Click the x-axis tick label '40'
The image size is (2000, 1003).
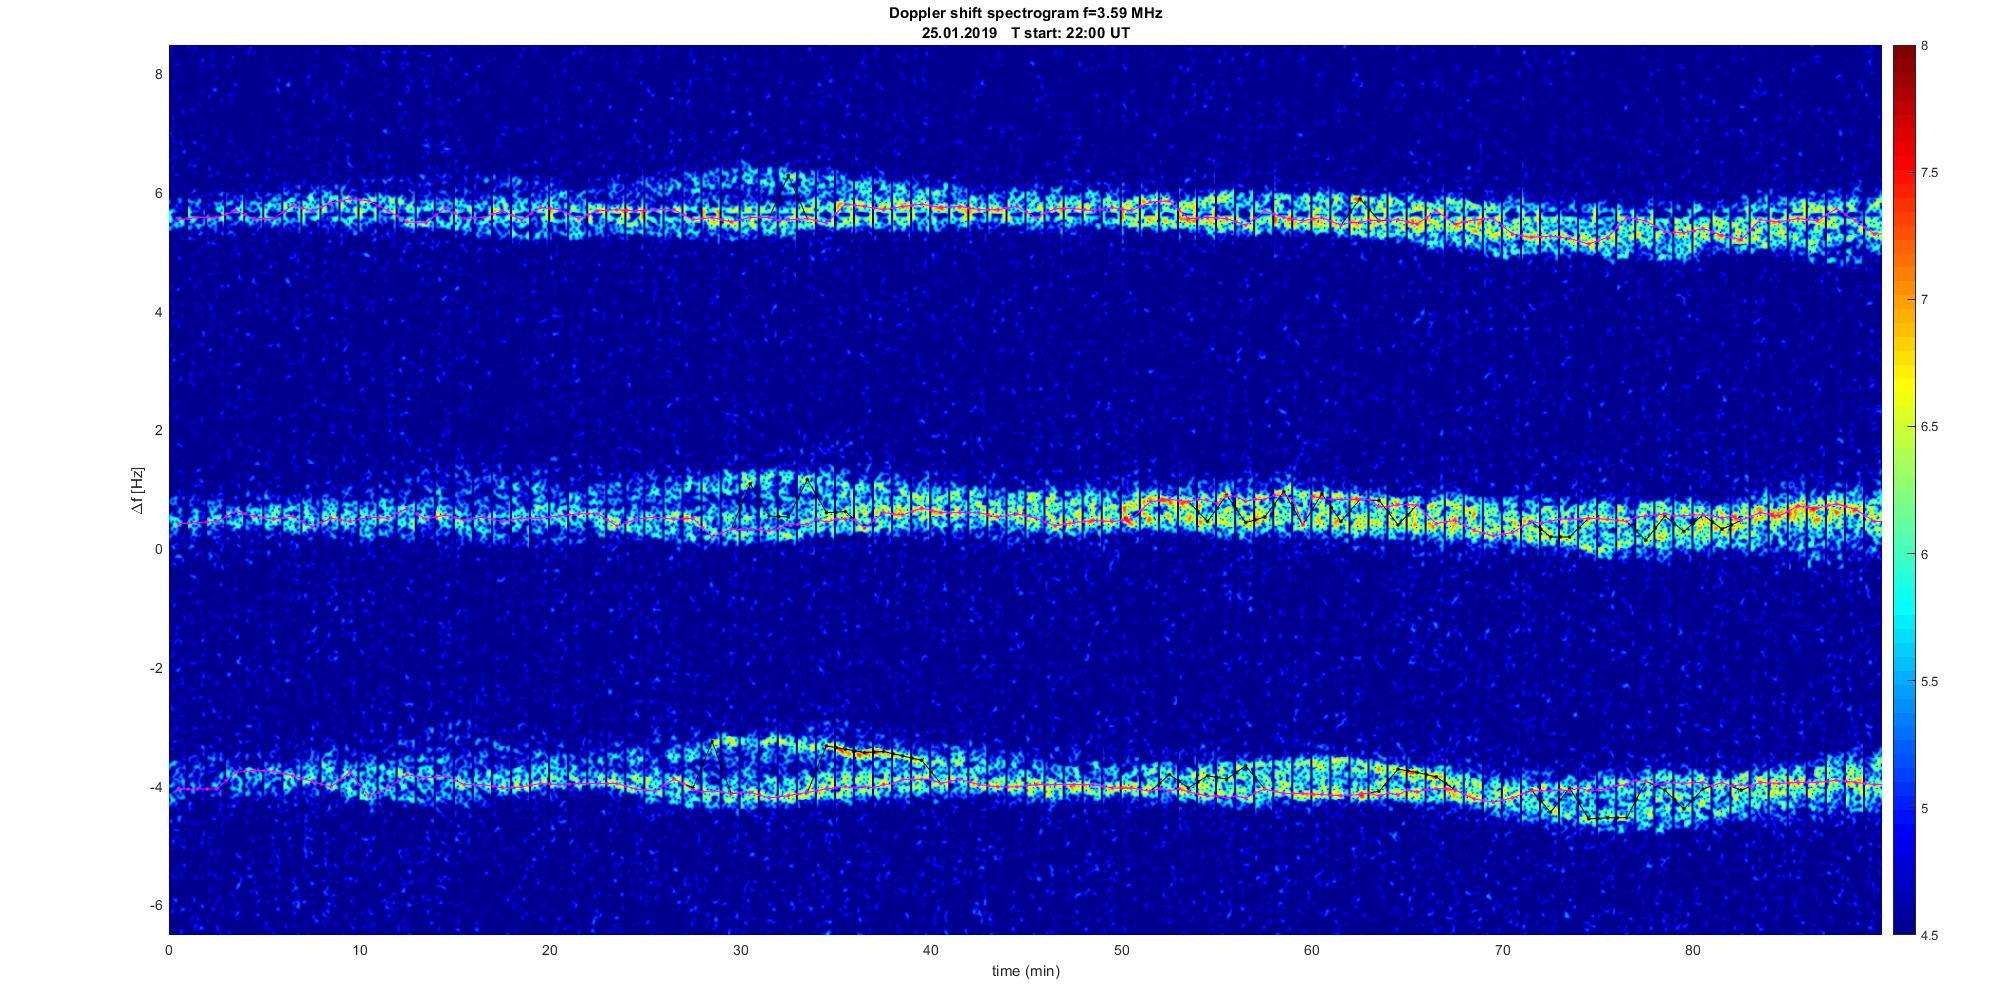pyautogui.click(x=930, y=950)
